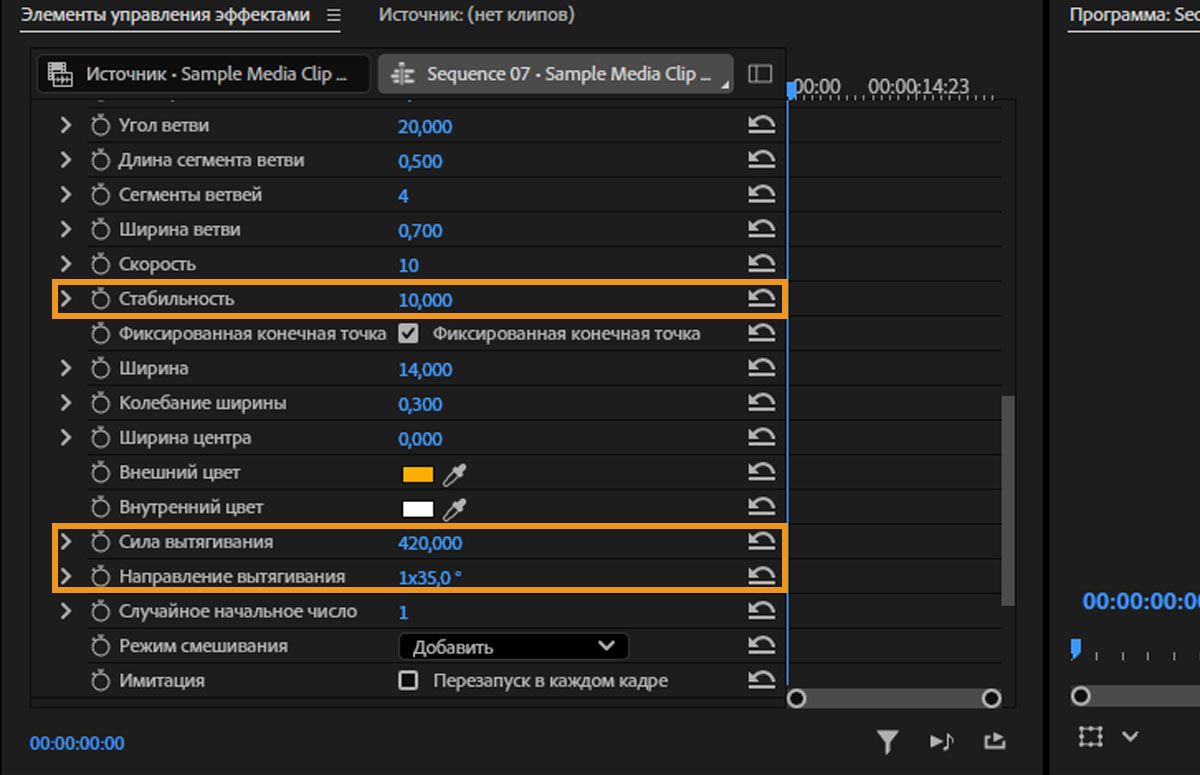Open the Элементы управления эффектами panel menu
Viewport: 1200px width, 775px height.
pos(333,15)
